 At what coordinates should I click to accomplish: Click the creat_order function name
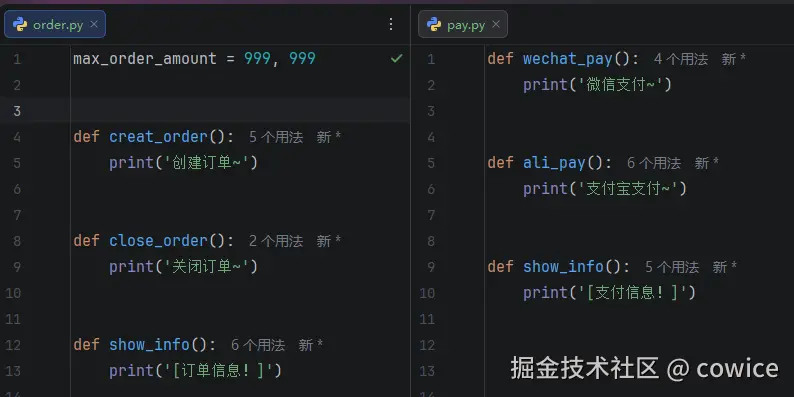tap(158, 137)
